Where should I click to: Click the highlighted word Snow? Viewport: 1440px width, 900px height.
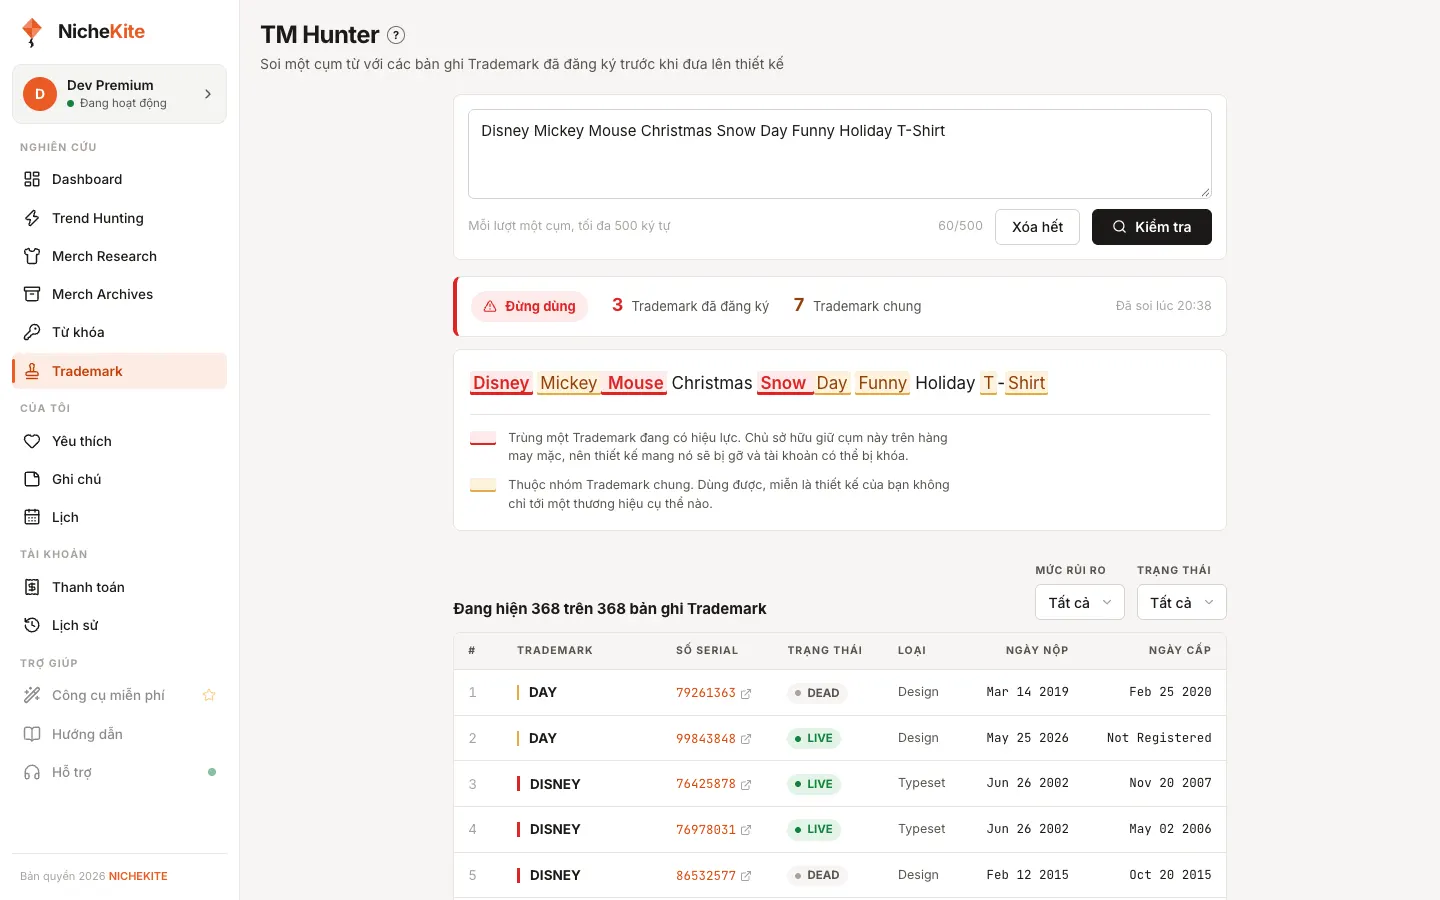tap(783, 383)
